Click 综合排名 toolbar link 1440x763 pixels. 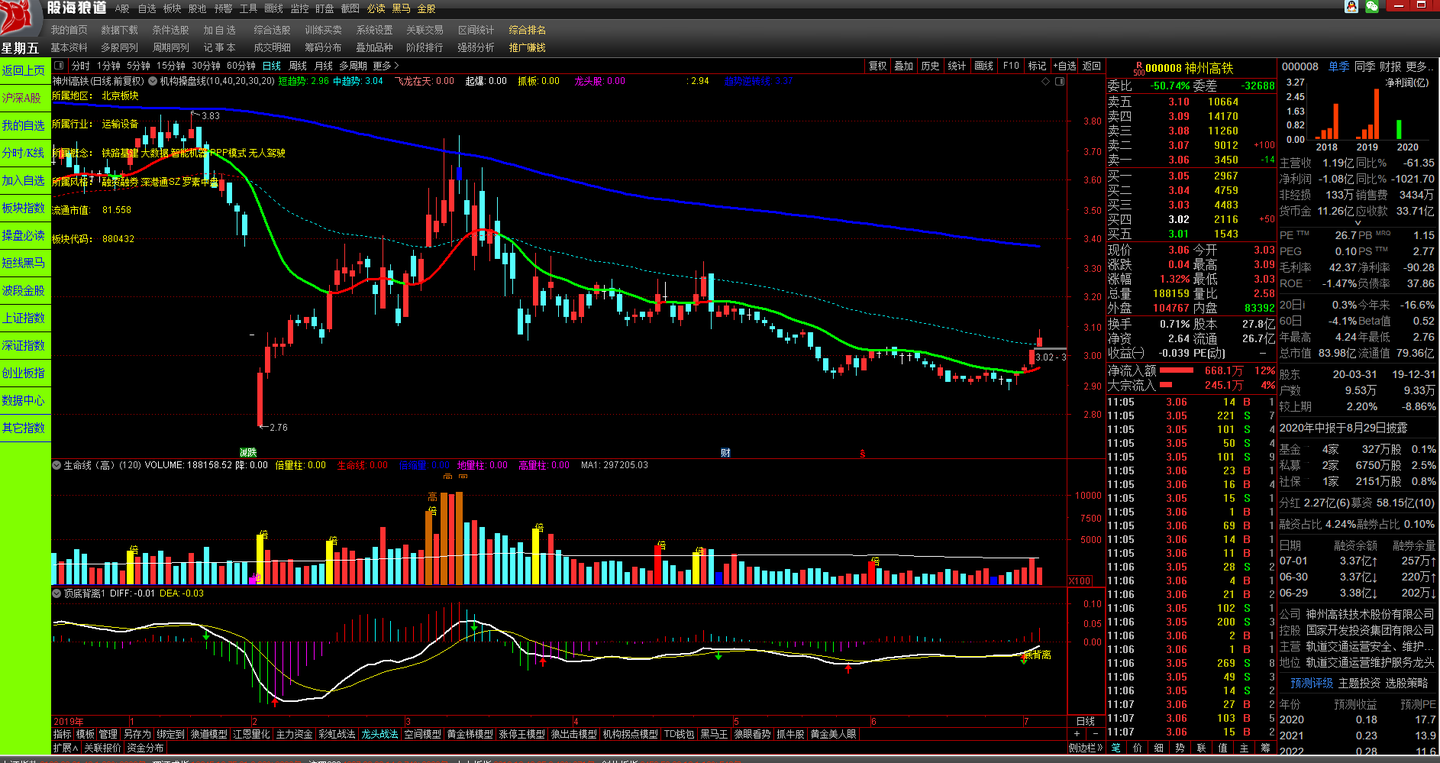(x=527, y=30)
